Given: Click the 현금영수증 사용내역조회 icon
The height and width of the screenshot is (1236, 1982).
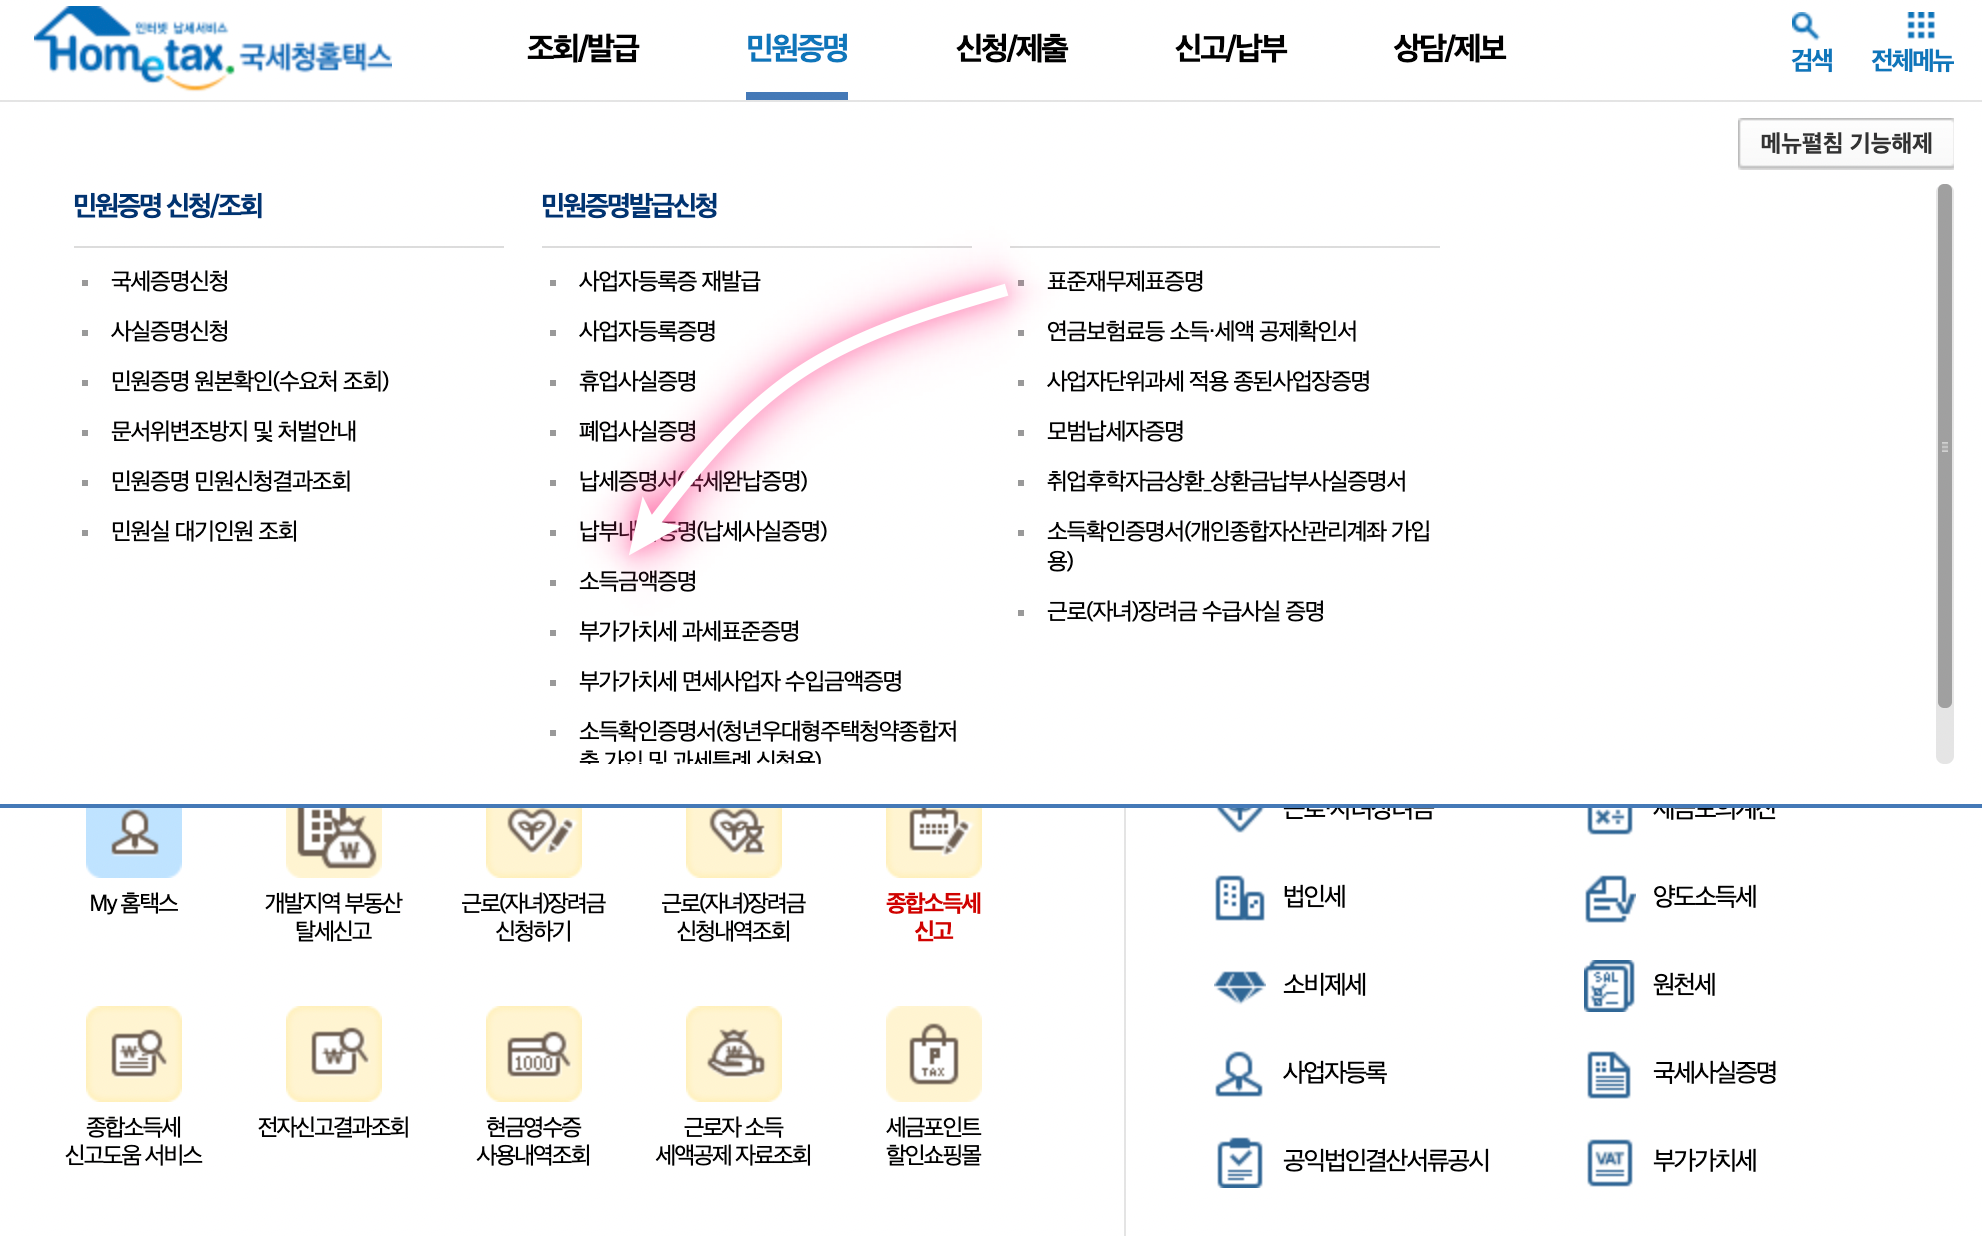Looking at the screenshot, I should [534, 1054].
